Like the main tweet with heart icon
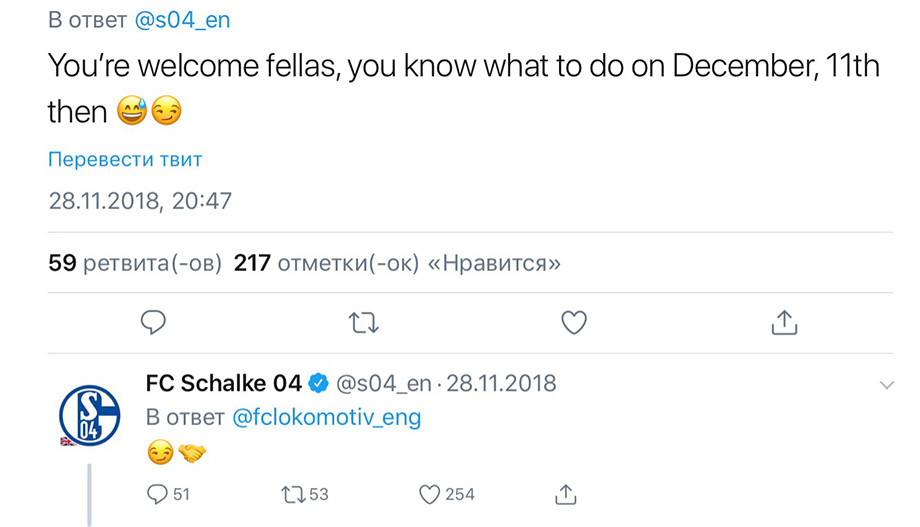The image size is (920, 527). coord(574,323)
